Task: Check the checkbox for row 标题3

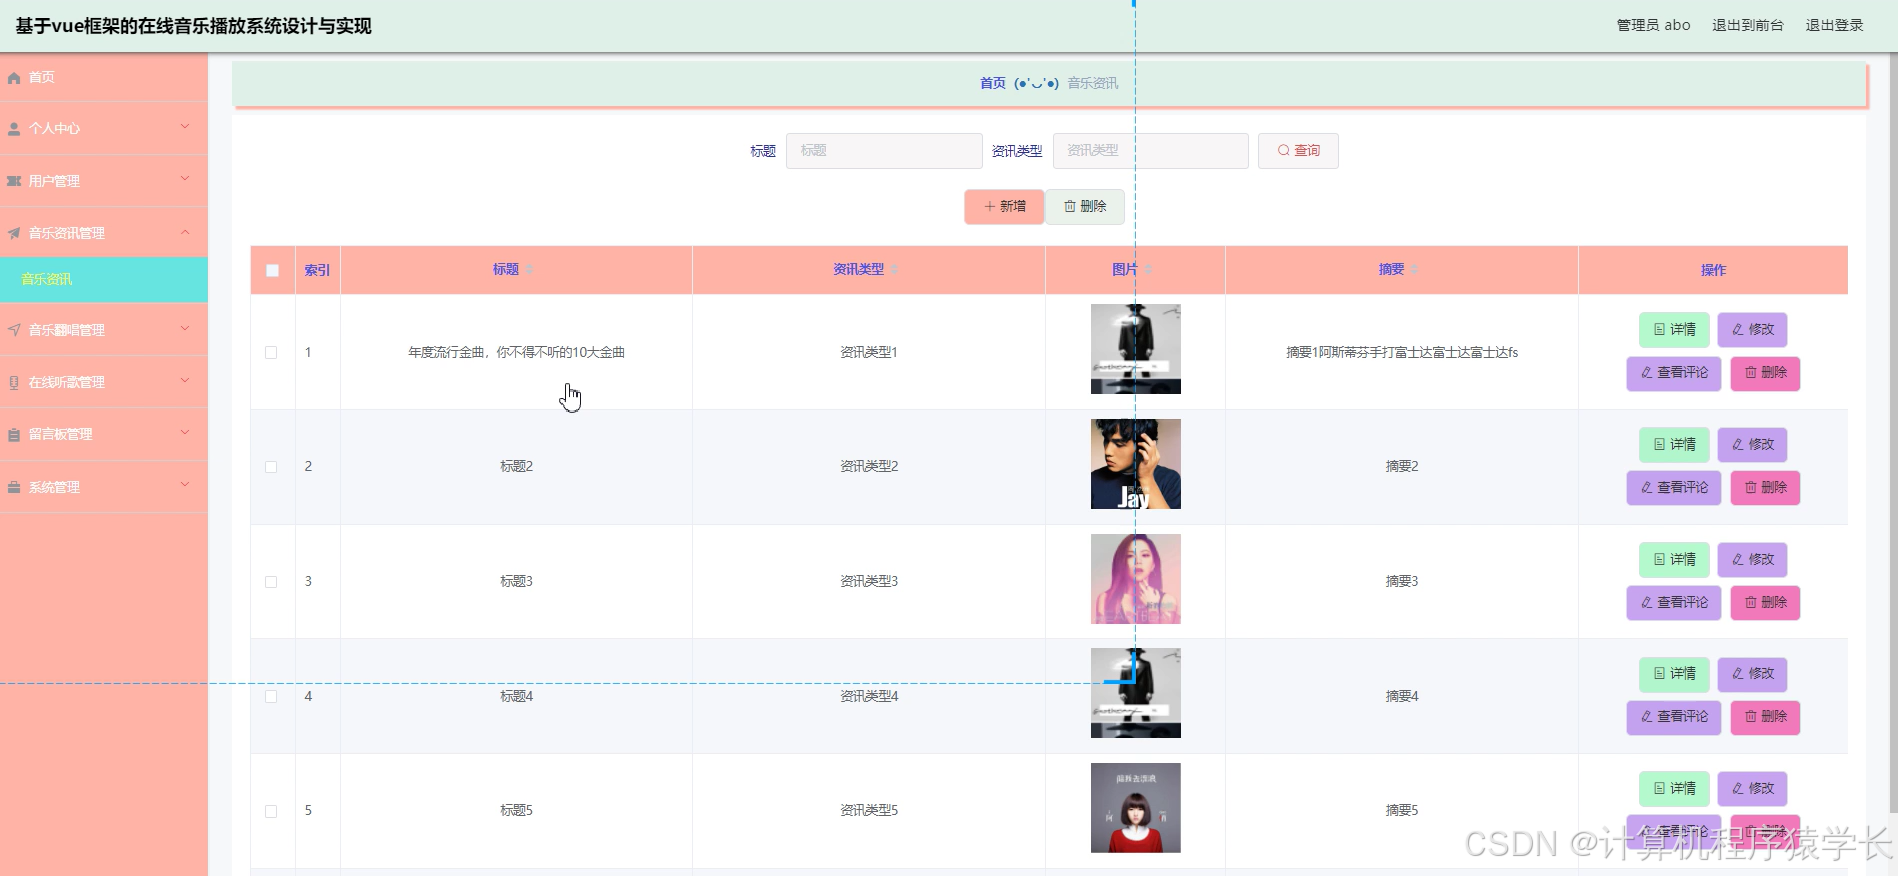Action: pos(271,582)
